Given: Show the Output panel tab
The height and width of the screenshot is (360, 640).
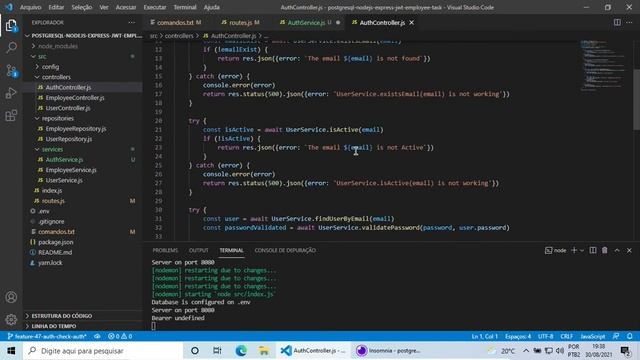Looking at the screenshot, I should coord(199,250).
